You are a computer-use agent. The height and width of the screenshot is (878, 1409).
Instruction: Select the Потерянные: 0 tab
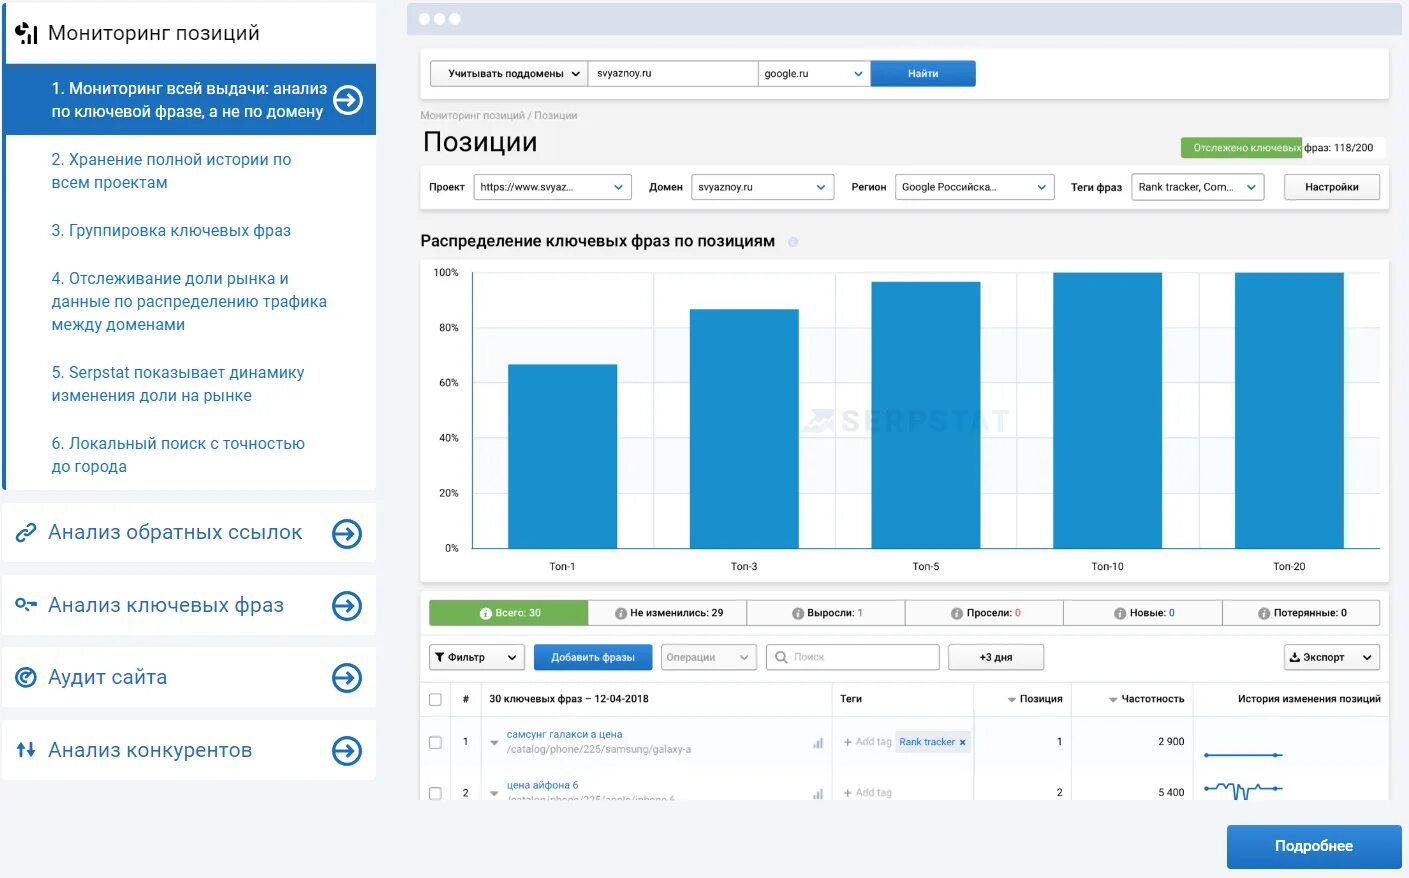pos(1301,613)
